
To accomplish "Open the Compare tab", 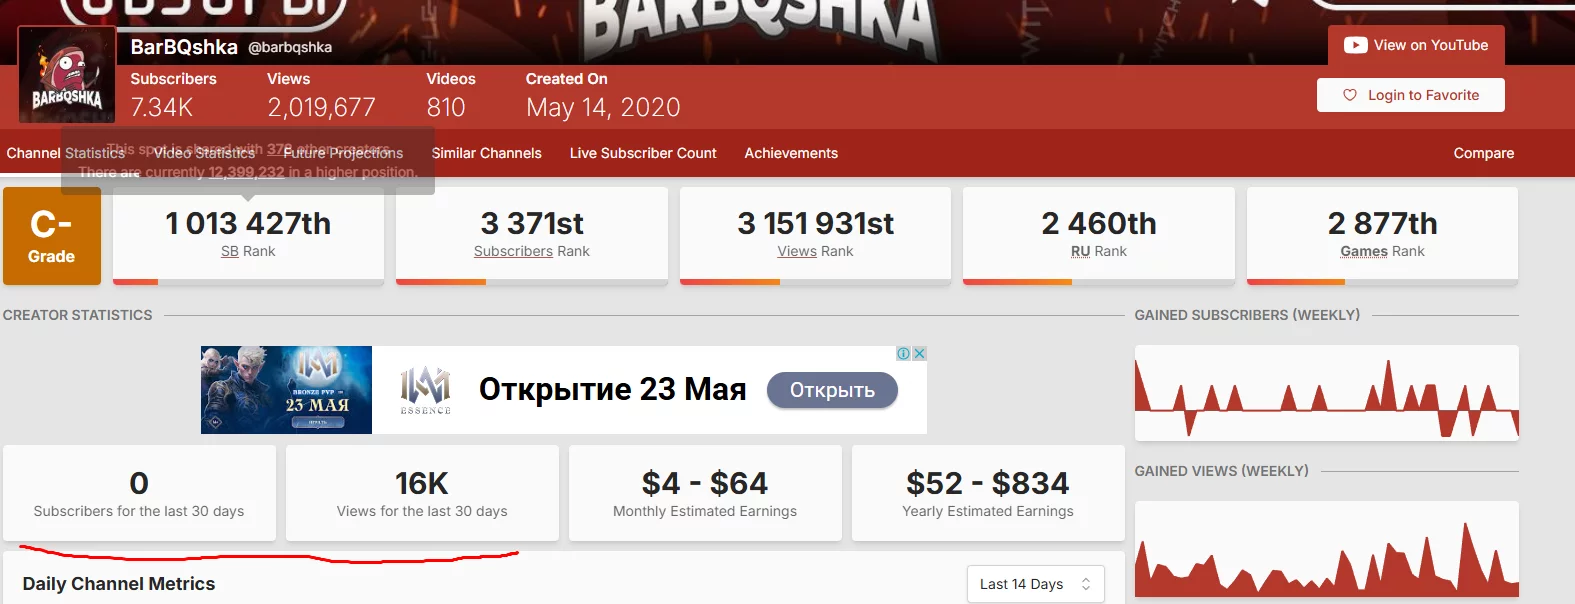I will (1484, 153).
